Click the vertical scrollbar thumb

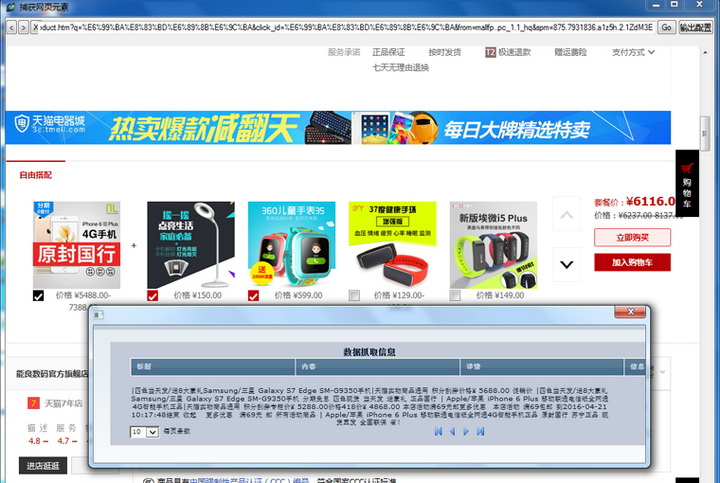pos(704,134)
